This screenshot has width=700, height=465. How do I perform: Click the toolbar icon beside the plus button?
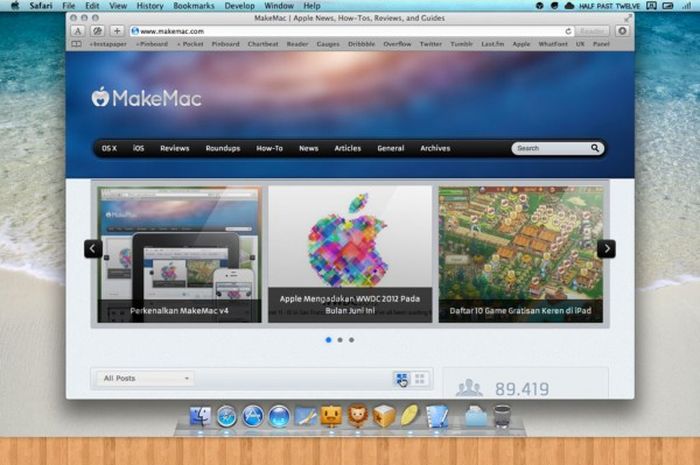tap(97, 31)
